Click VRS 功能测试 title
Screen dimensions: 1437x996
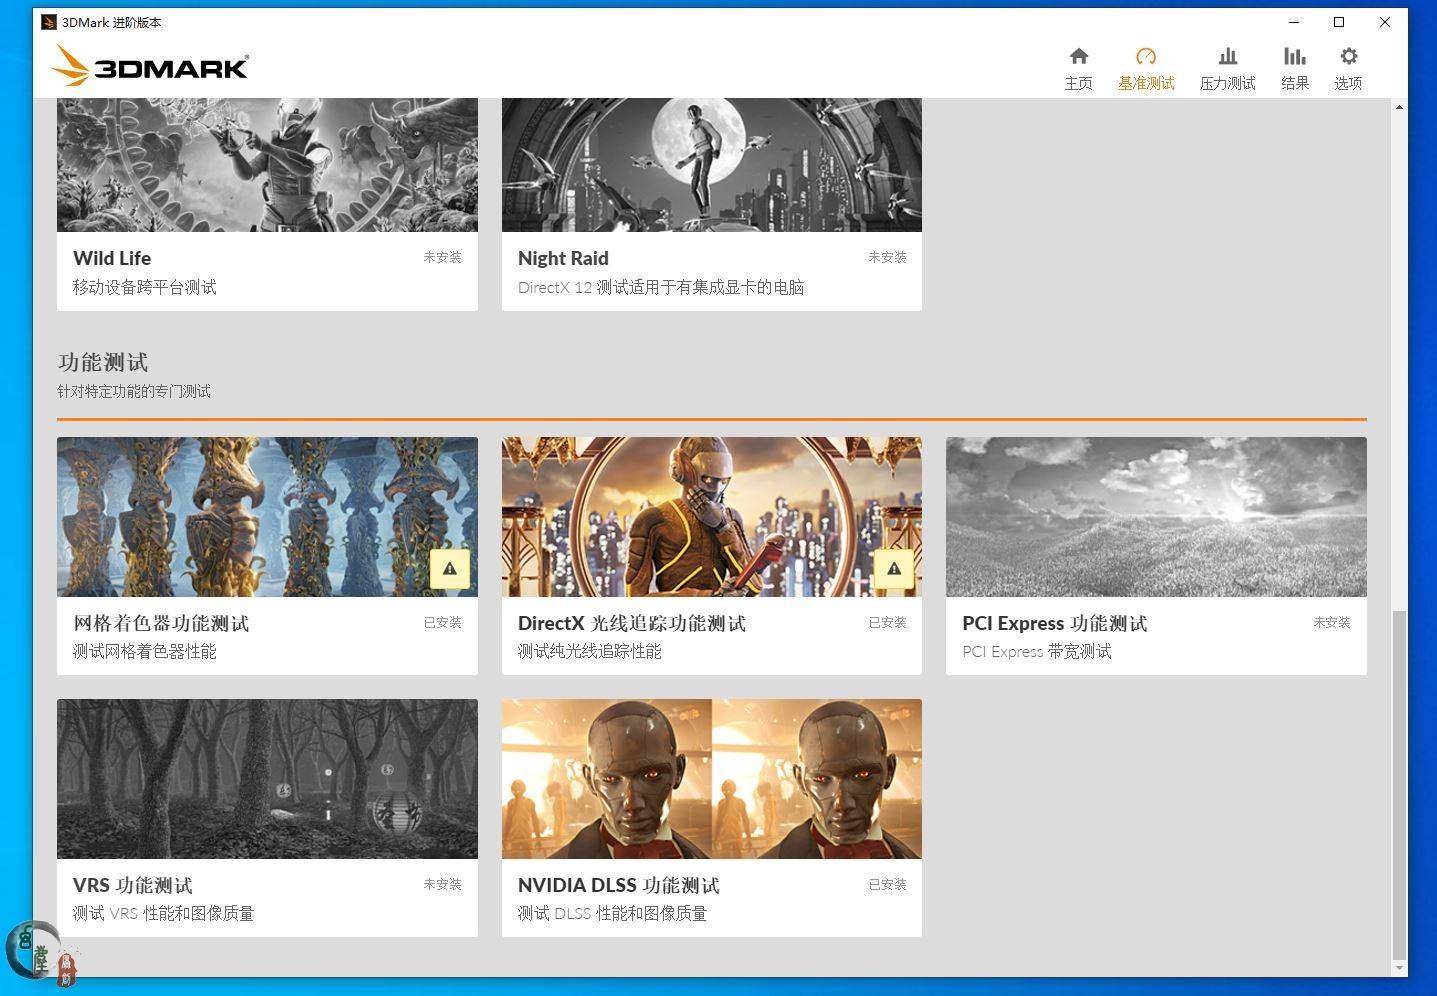[133, 885]
